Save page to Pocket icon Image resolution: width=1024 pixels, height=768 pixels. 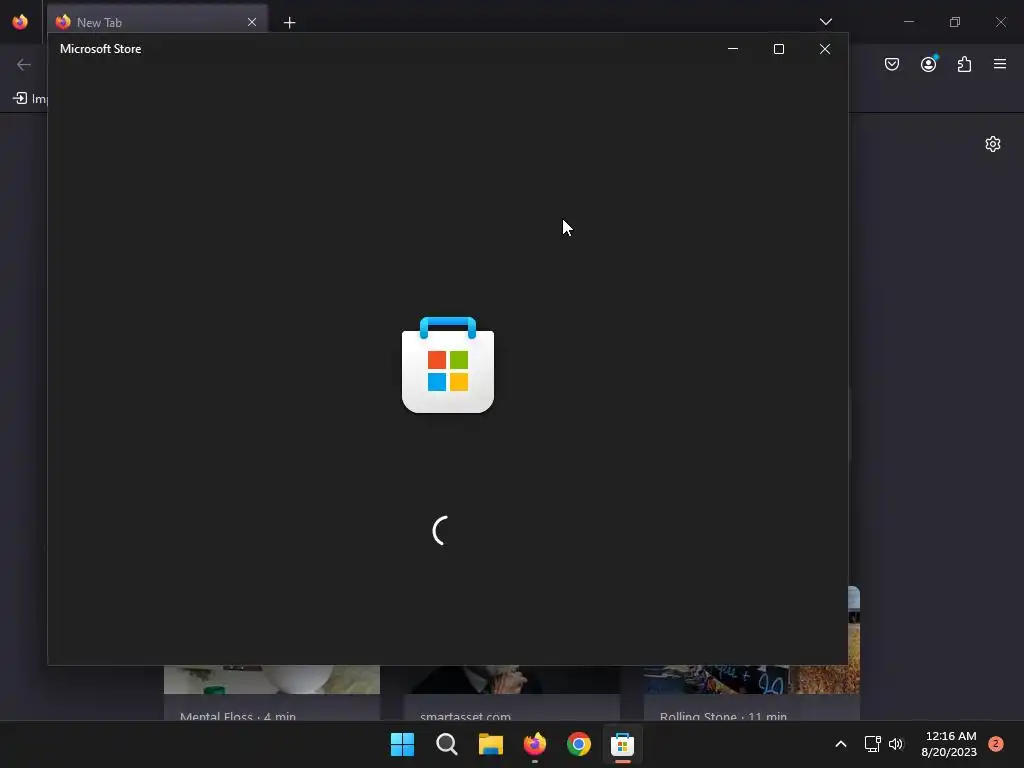point(892,64)
